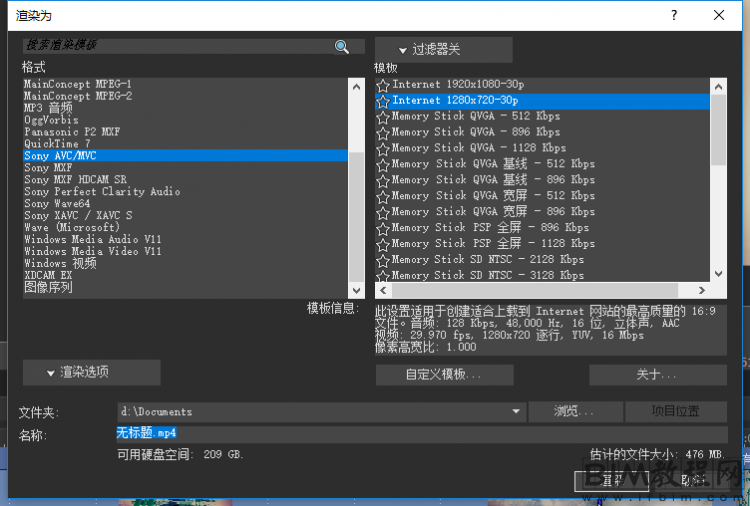This screenshot has height=506, width=750.
Task: Toggle star on Internet 1280x720-30p template
Action: 383,101
